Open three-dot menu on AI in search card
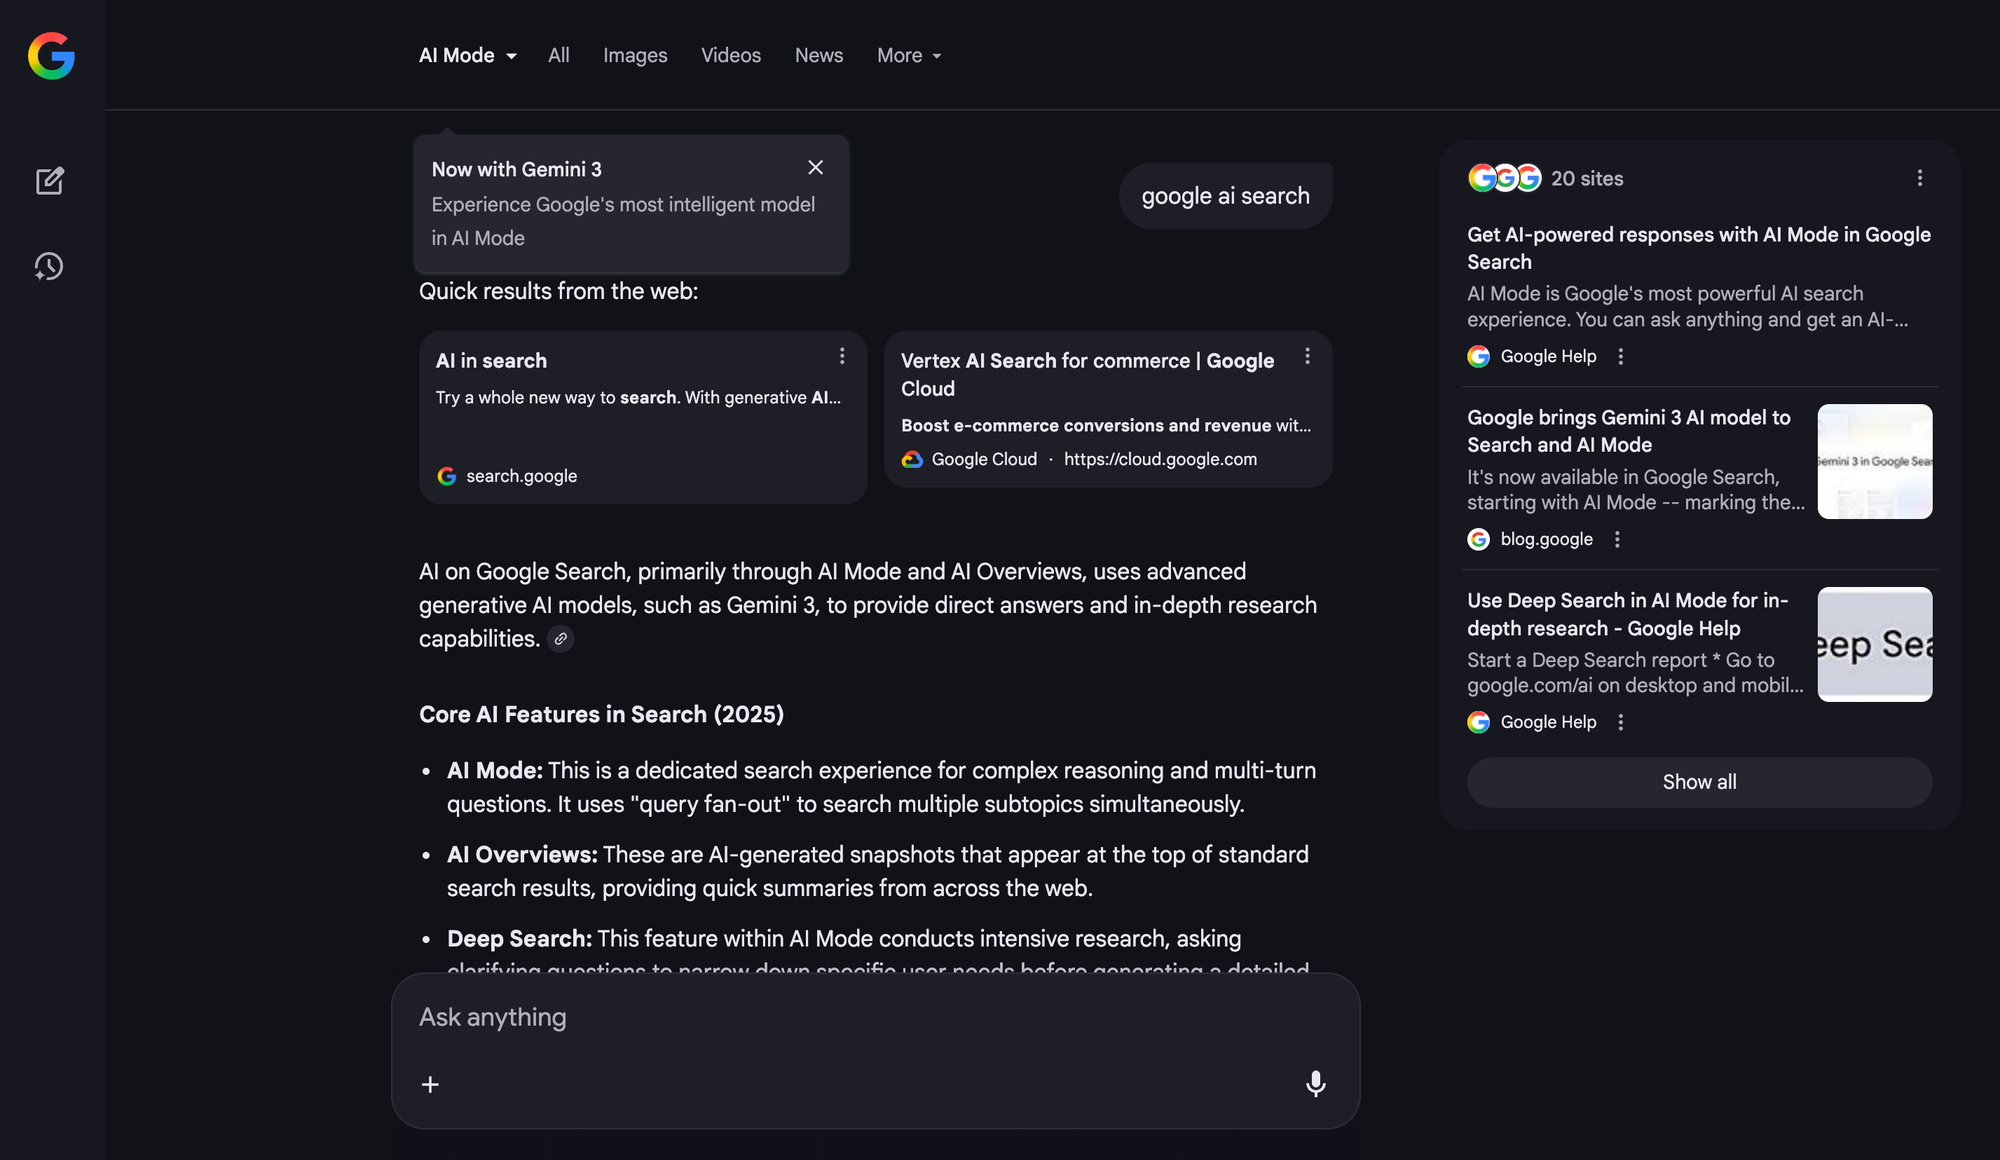 pyautogui.click(x=842, y=356)
